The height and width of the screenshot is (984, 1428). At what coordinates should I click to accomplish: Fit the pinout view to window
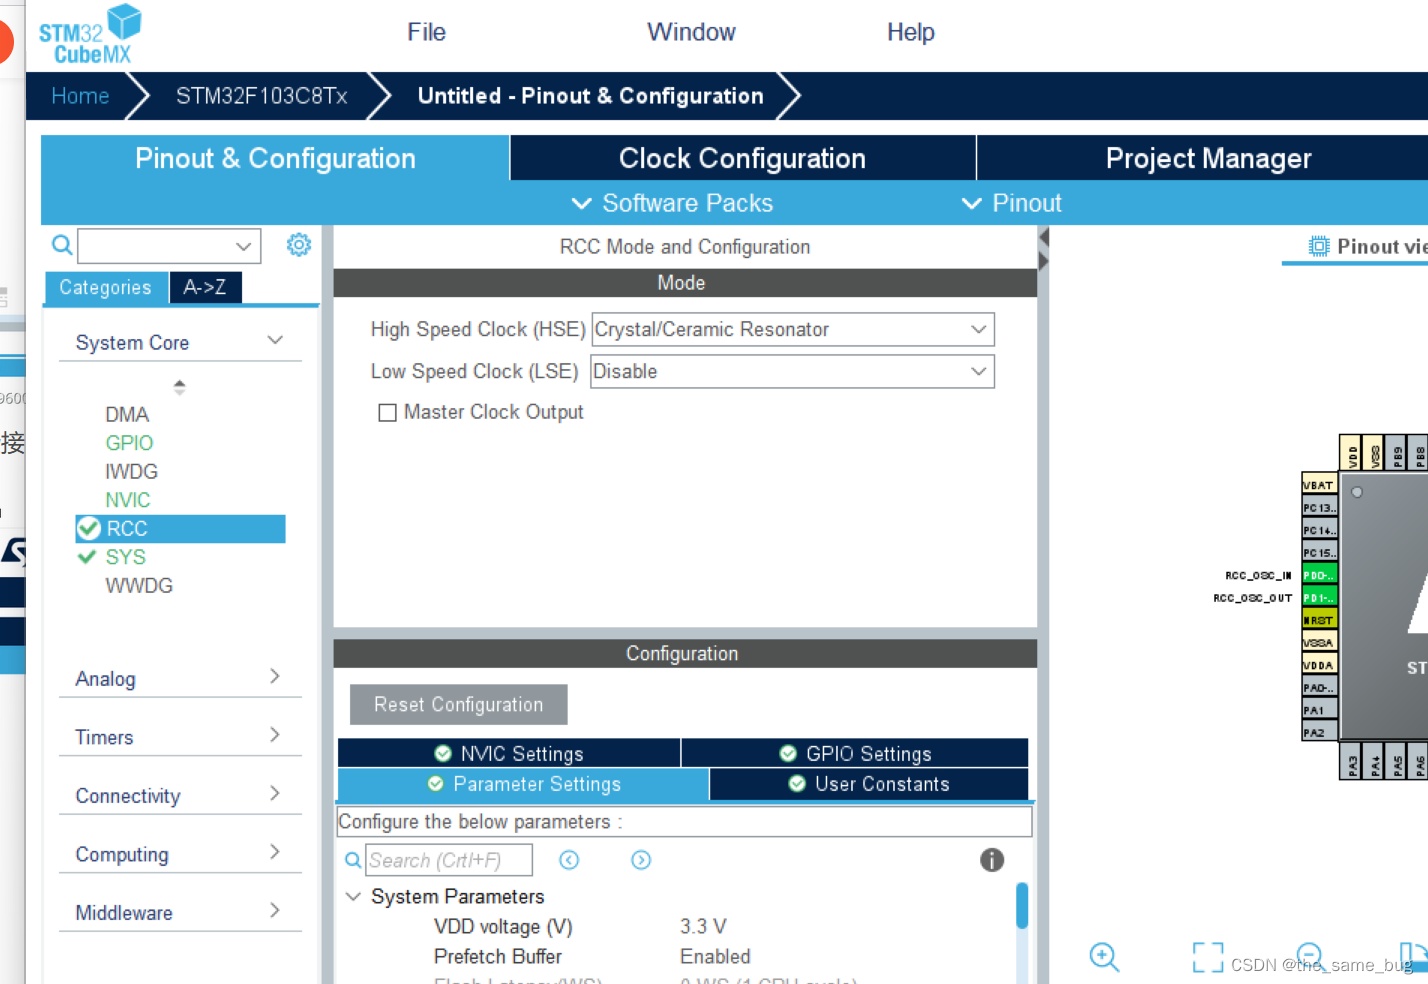[x=1207, y=957]
